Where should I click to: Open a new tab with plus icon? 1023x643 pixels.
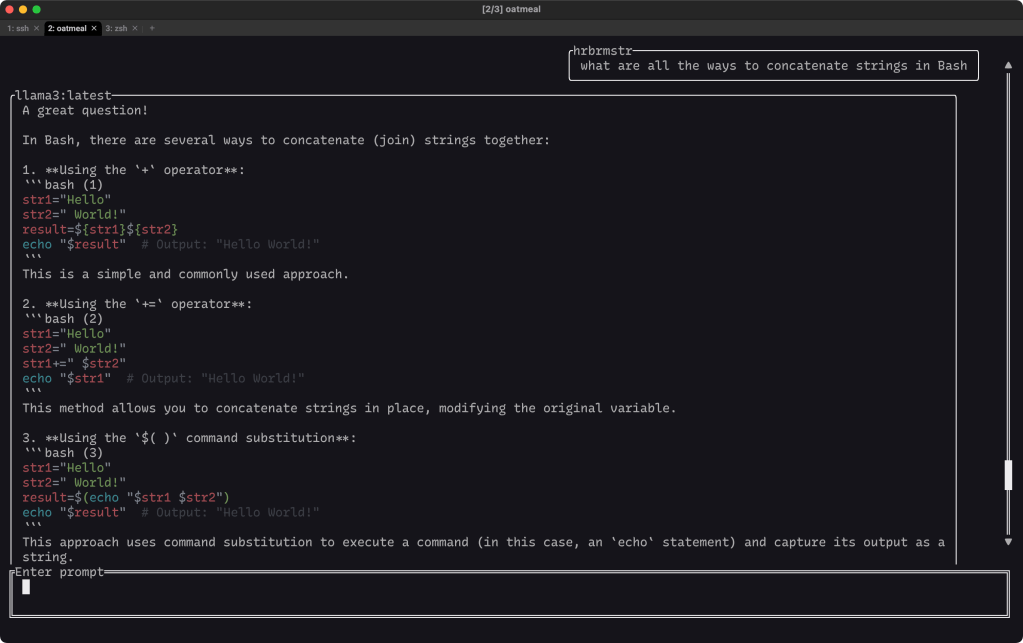coord(152,28)
